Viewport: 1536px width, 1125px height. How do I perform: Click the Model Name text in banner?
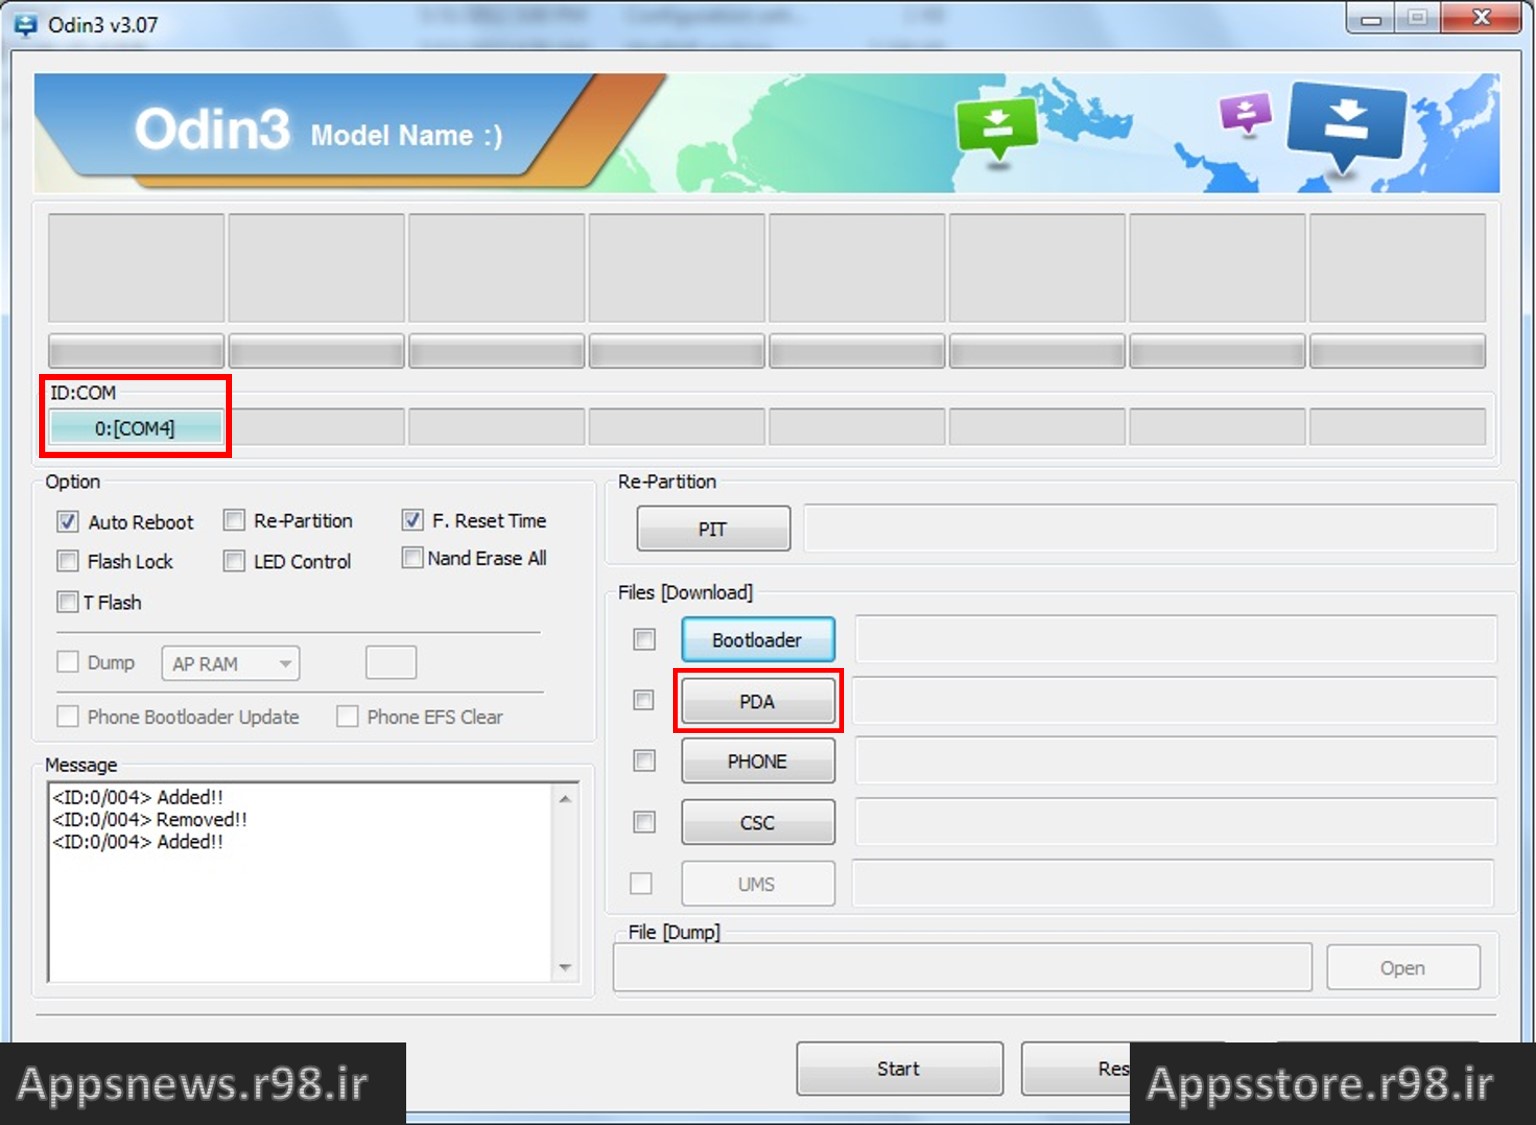[406, 135]
